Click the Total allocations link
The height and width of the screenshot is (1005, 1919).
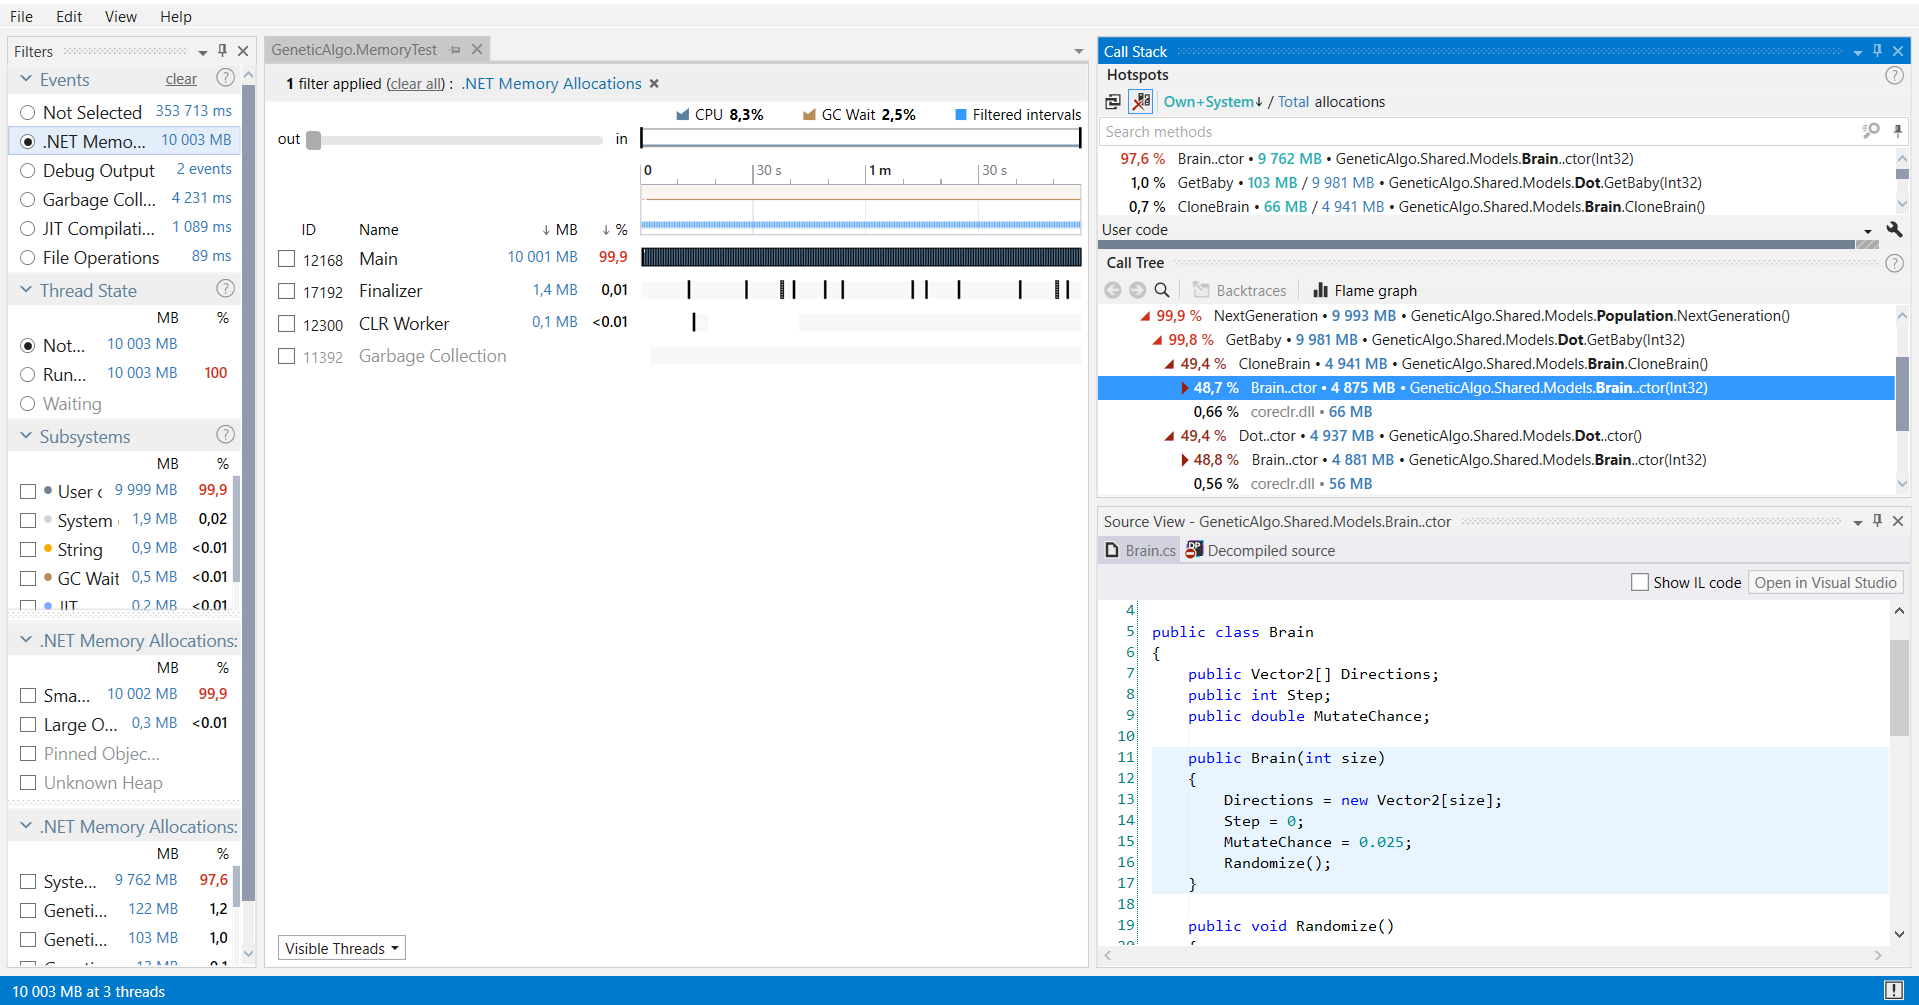point(1293,102)
